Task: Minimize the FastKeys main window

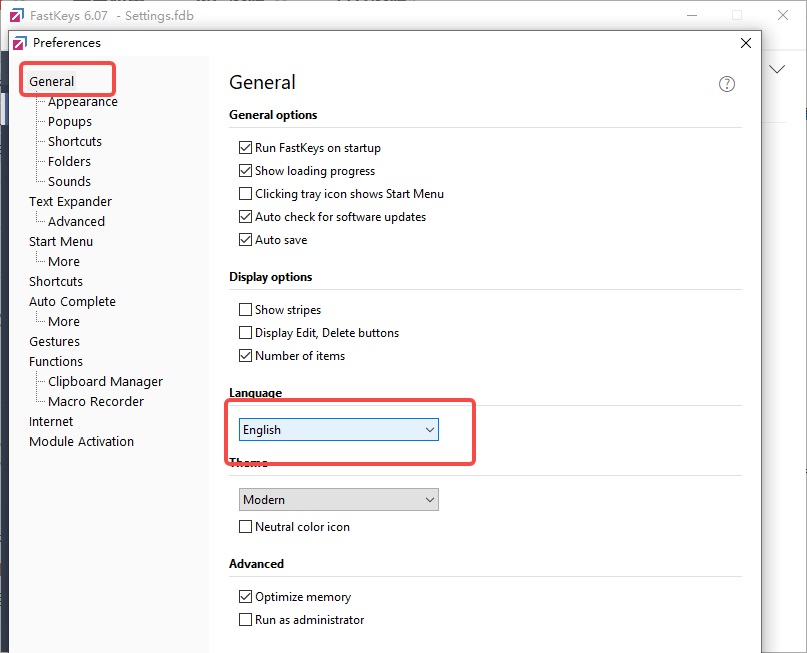Action: (692, 15)
